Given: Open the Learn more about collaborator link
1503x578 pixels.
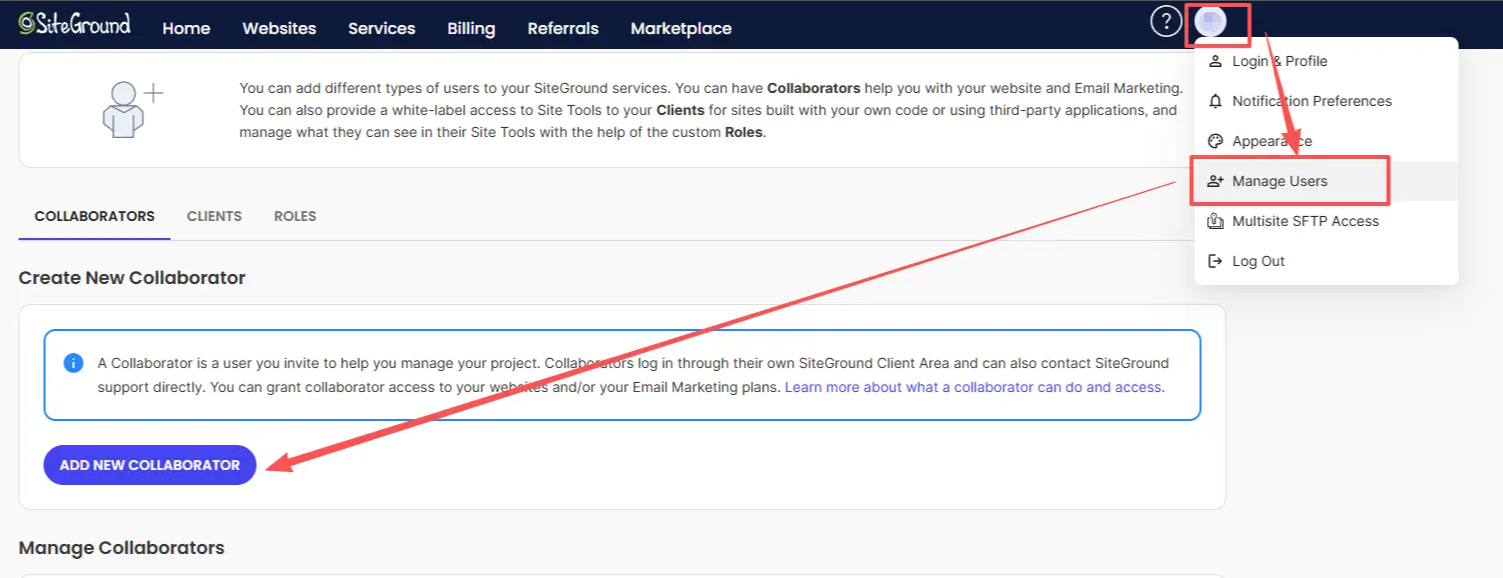Looking at the screenshot, I should pyautogui.click(x=973, y=387).
